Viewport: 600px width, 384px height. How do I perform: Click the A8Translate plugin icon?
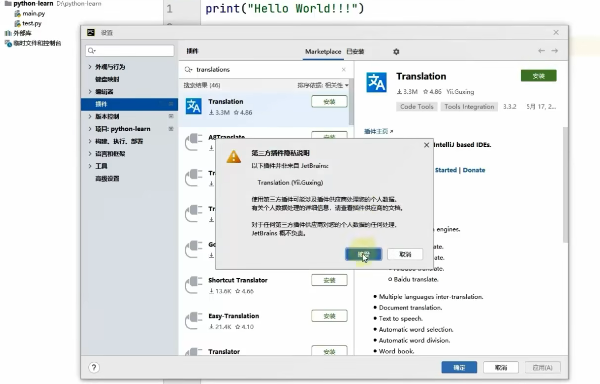click(x=194, y=142)
